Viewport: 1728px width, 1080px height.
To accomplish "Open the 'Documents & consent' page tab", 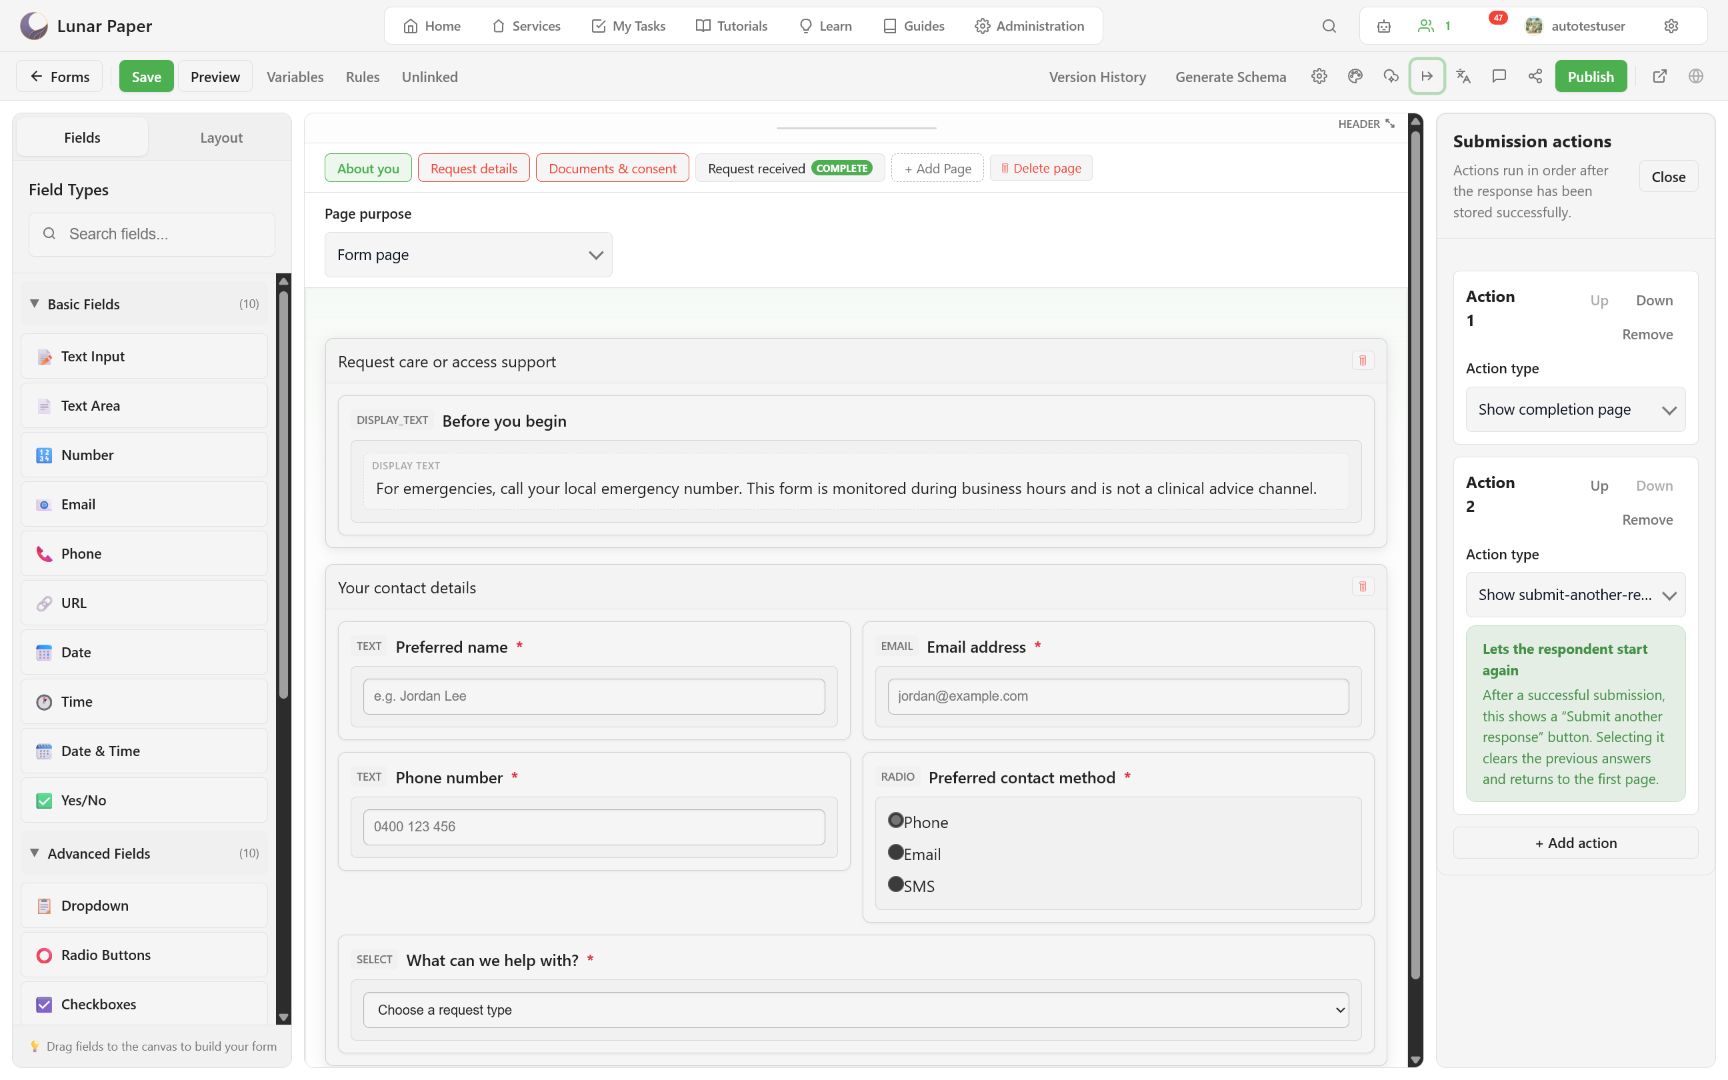I will [x=612, y=168].
